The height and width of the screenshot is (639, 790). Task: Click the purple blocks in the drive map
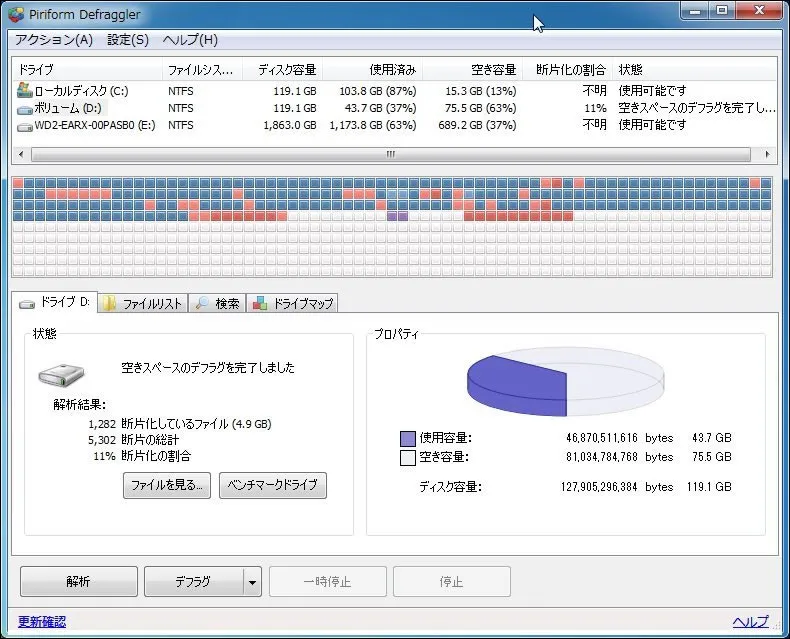[398, 216]
